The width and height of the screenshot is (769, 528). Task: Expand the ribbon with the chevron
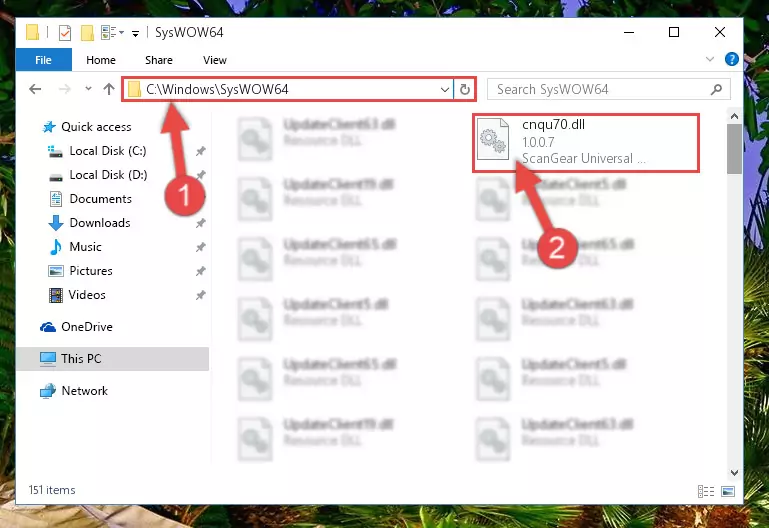pyautogui.click(x=710, y=59)
